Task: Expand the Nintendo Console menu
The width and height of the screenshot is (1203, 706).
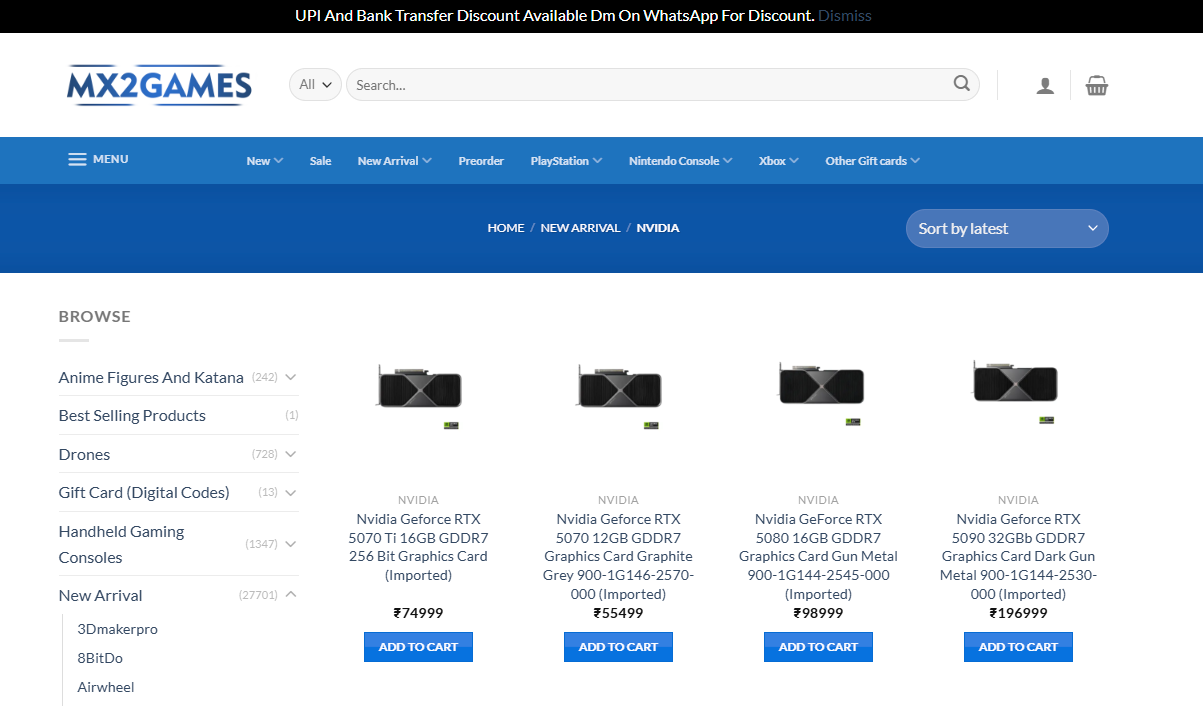Action: click(681, 161)
